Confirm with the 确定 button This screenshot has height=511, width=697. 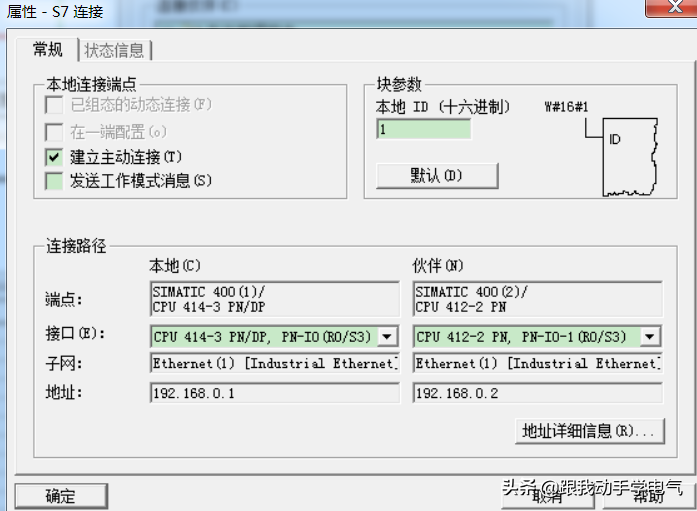point(60,496)
